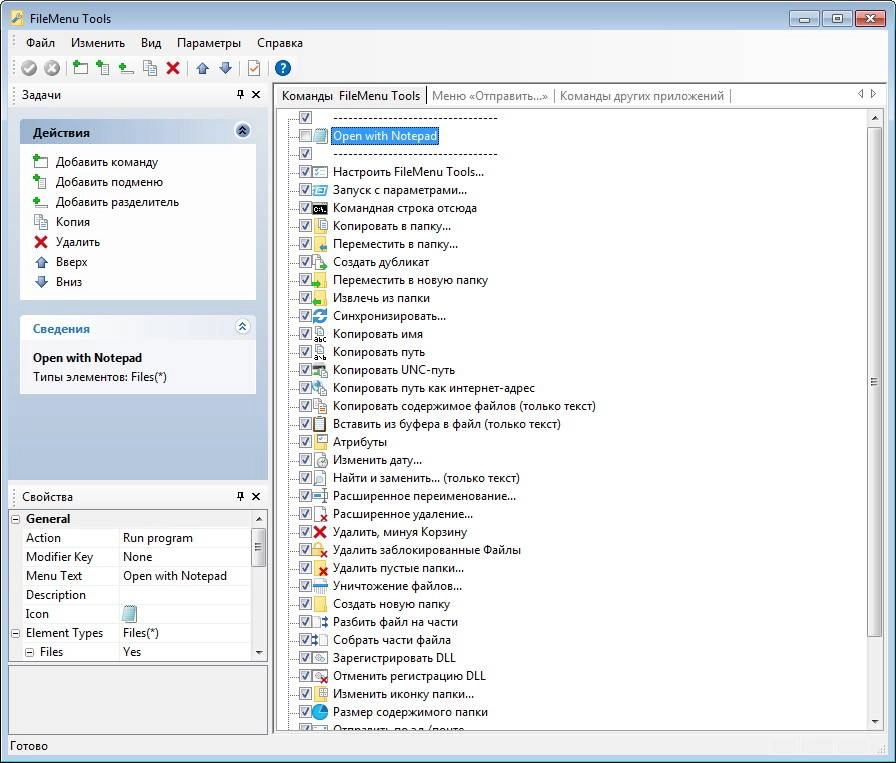Click the Add submenu toolbar icon

[103, 67]
